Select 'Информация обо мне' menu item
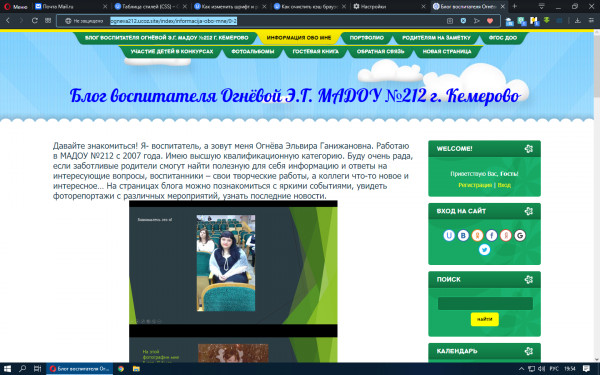Image resolution: width=600 pixels, height=375 pixels. click(298, 38)
